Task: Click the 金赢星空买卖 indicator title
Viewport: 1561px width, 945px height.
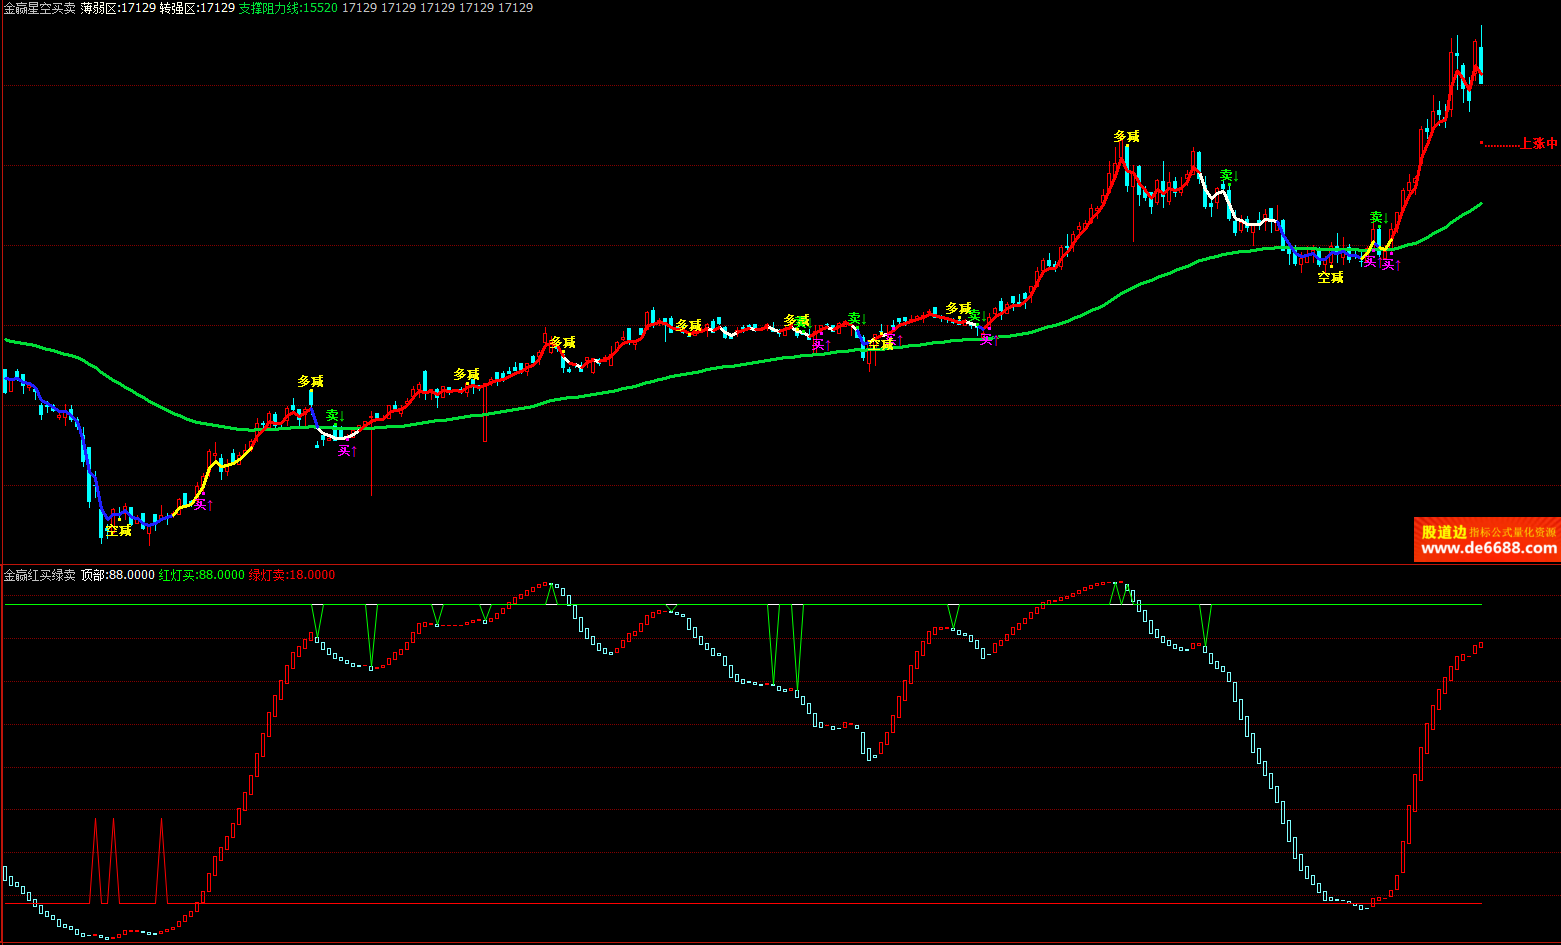Action: [x=40, y=8]
